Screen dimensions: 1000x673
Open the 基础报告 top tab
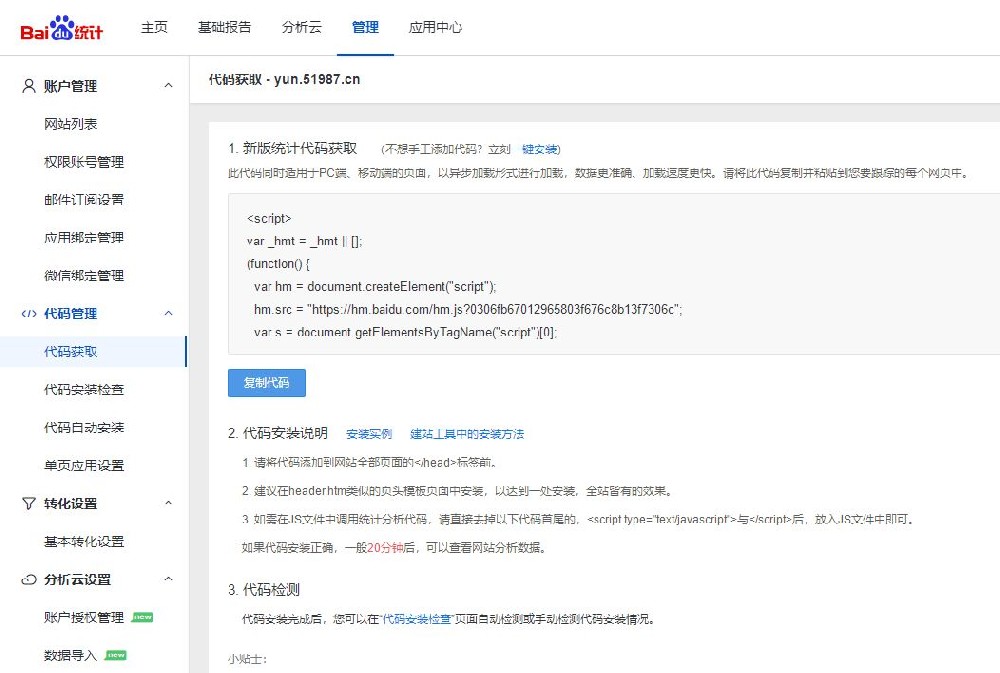pos(225,28)
